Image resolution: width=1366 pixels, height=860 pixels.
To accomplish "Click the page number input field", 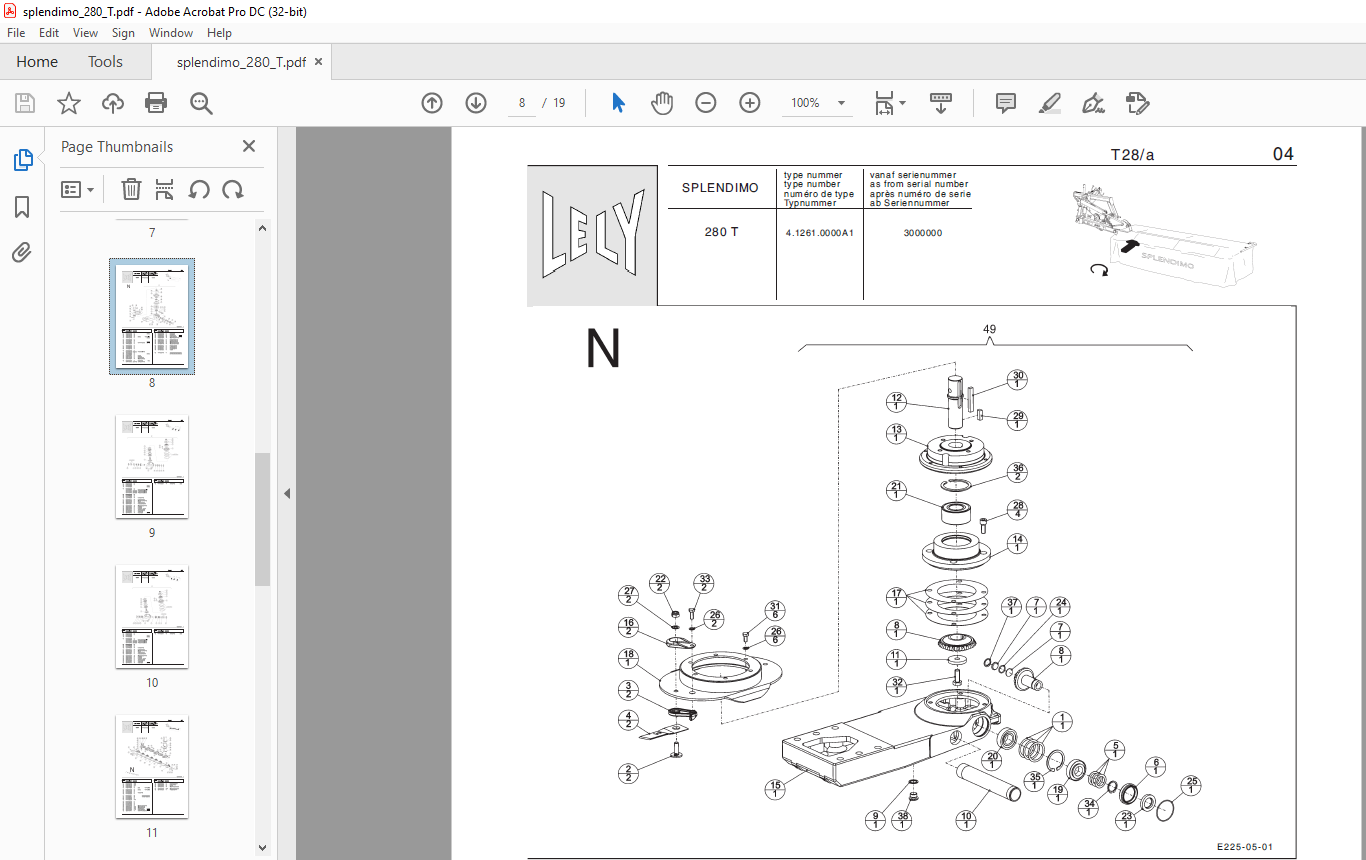I will click(x=521, y=103).
